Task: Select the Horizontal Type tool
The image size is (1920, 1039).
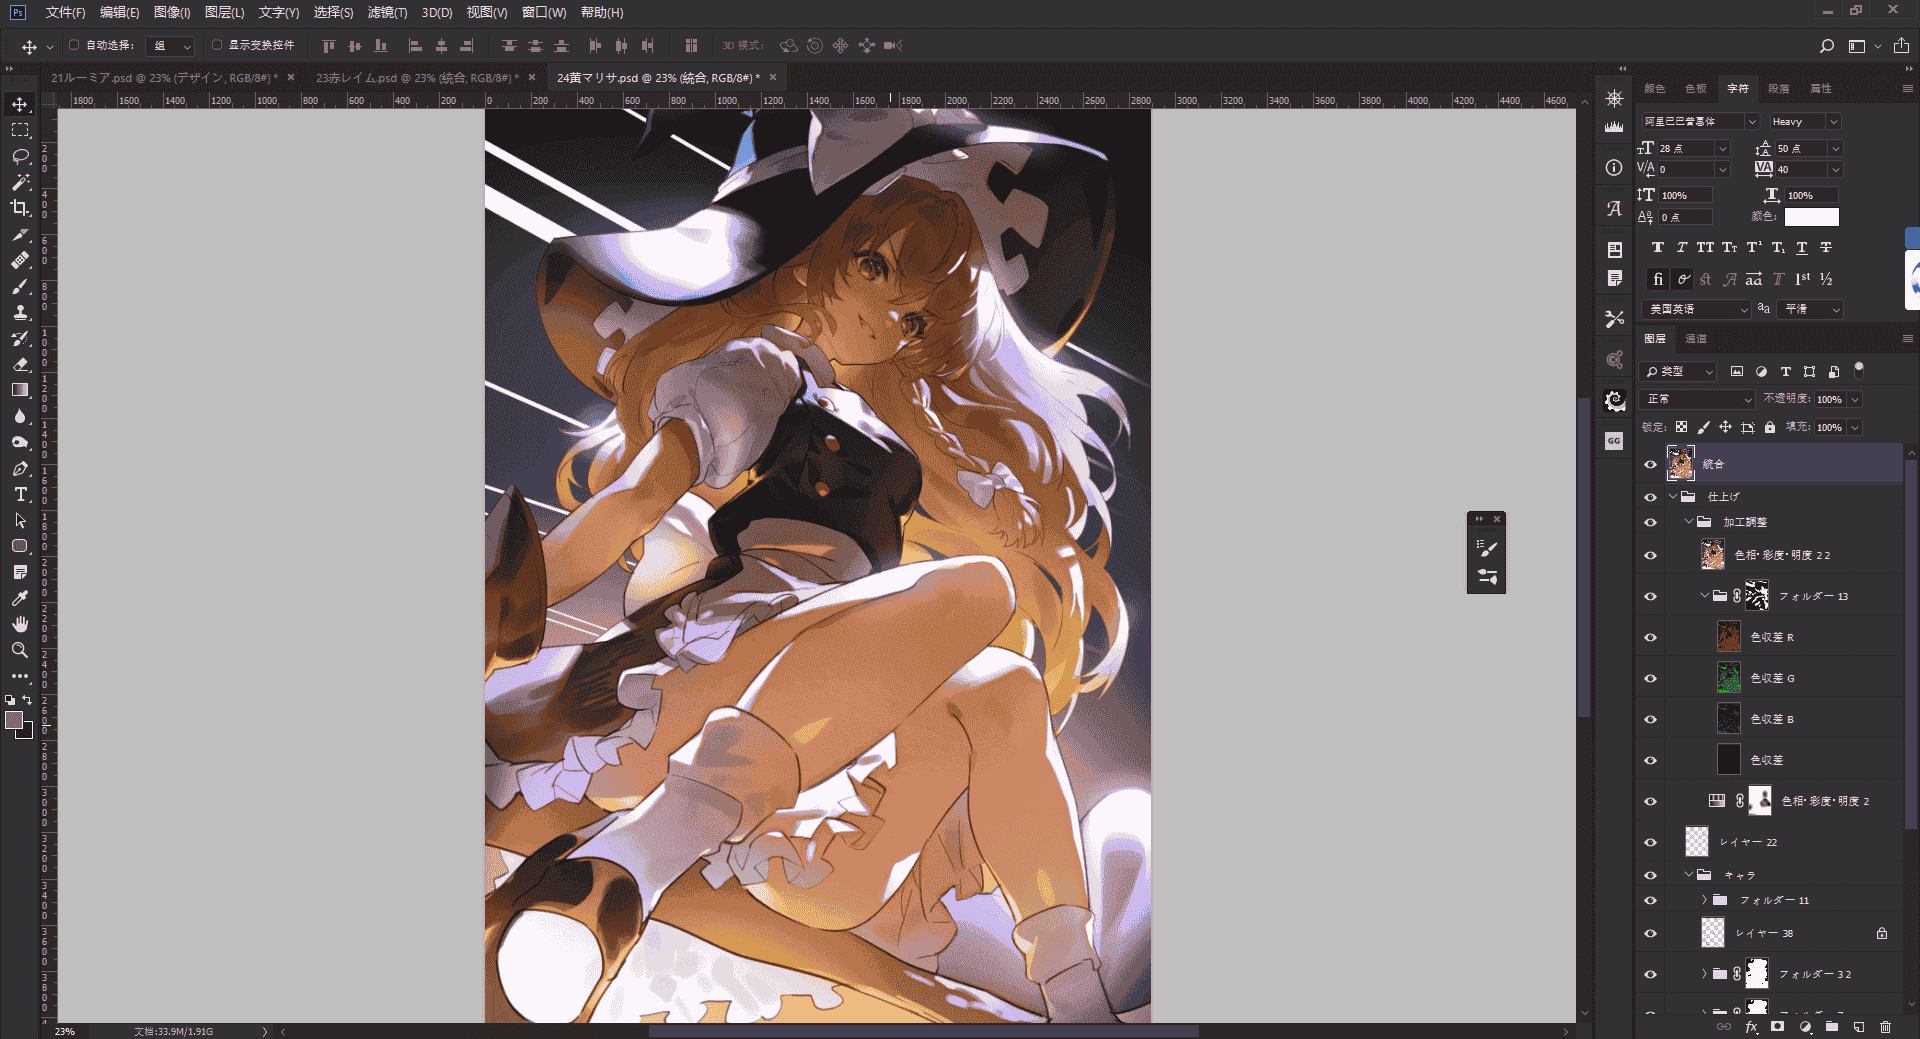Action: click(20, 494)
